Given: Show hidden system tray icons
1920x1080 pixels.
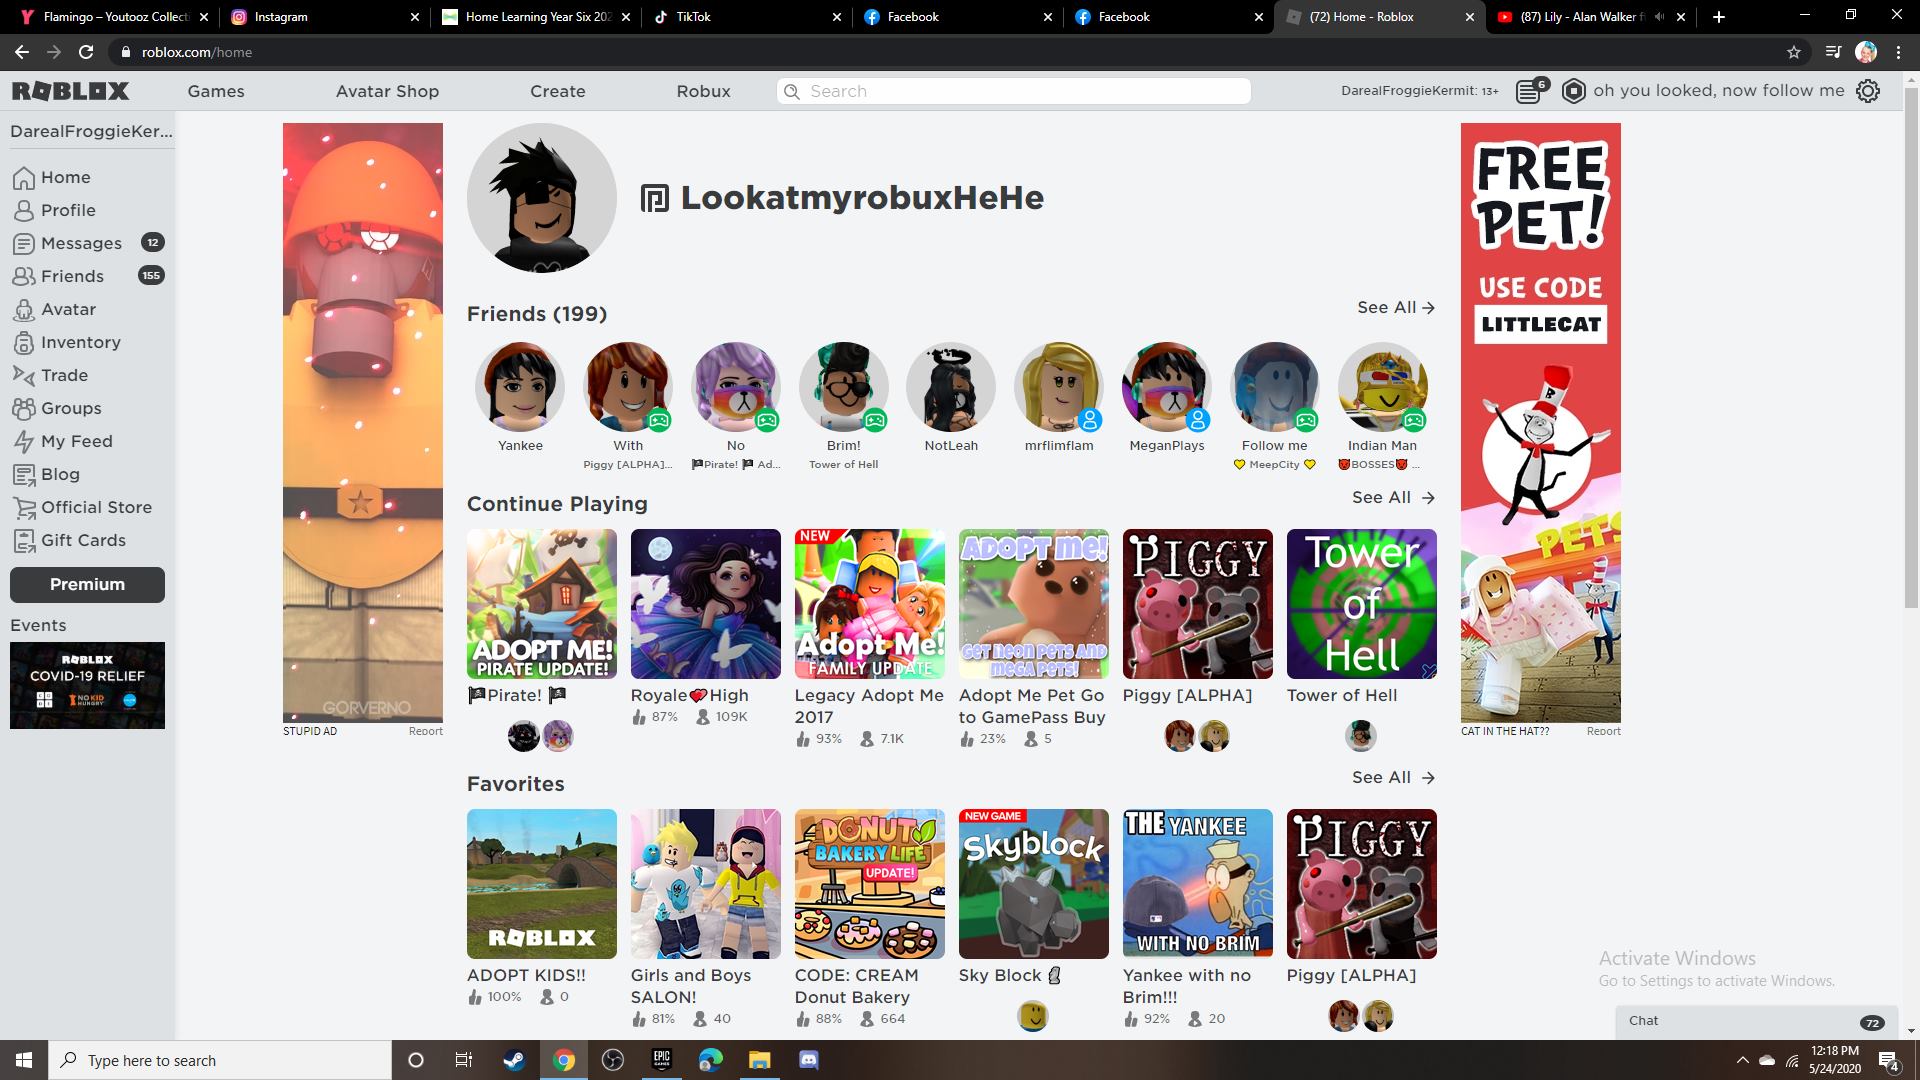Looking at the screenshot, I should (x=1743, y=1060).
